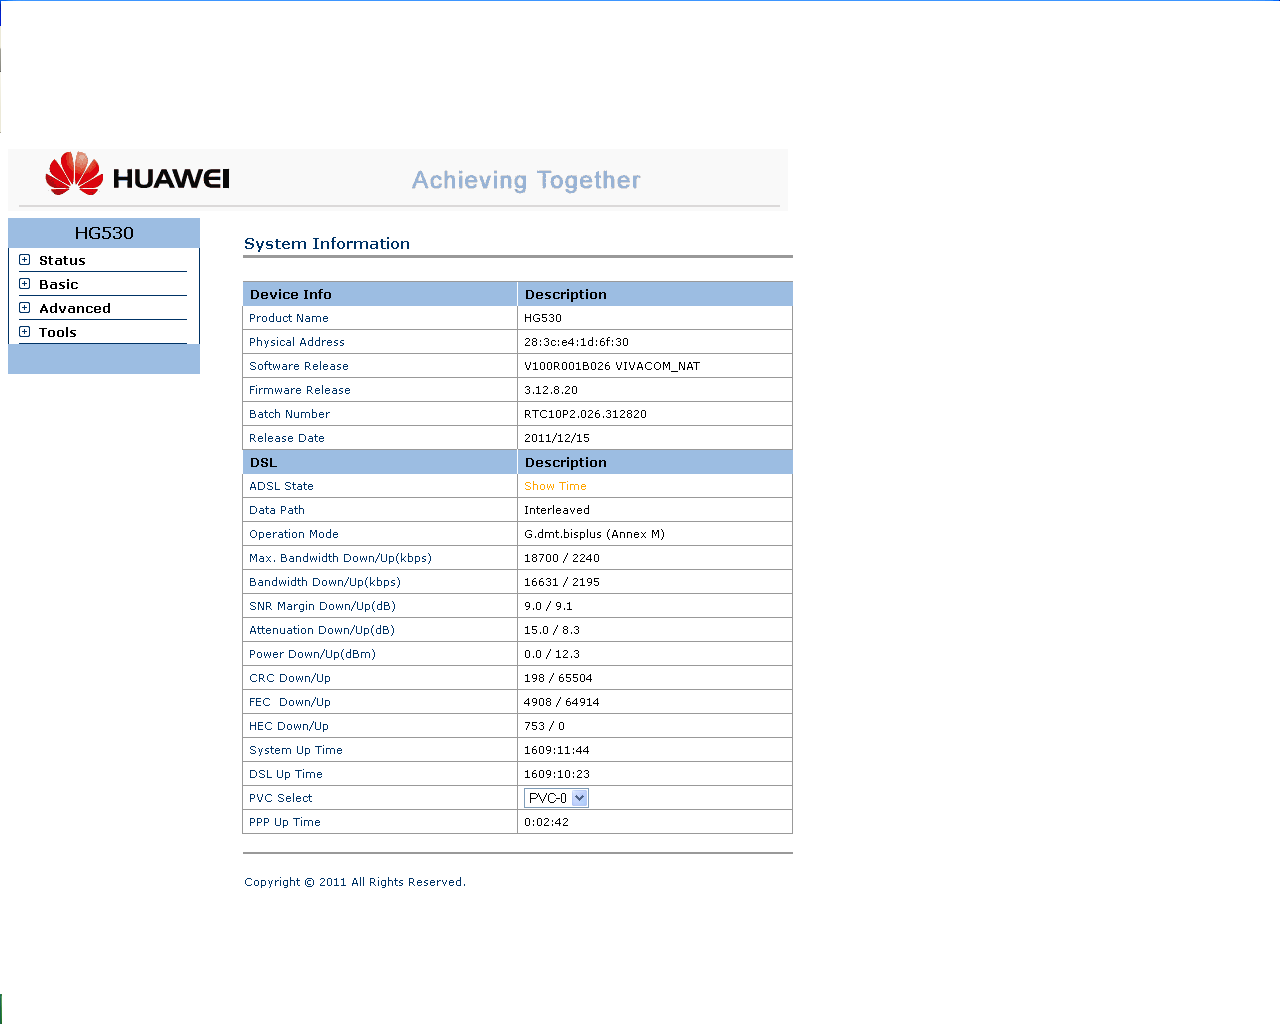
Task: Expand the Status menu plus icon
Action: tap(25, 260)
